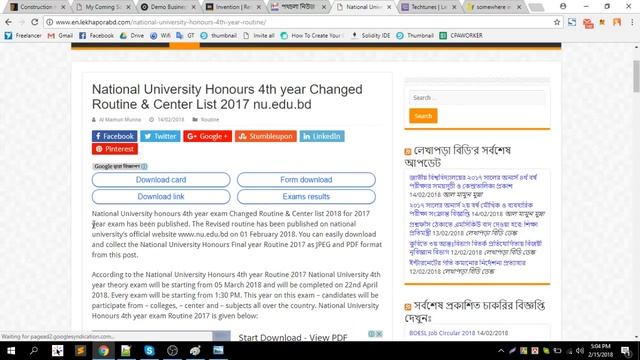
Task: Switch to the Construction tab
Action: pyautogui.click(x=36, y=7)
